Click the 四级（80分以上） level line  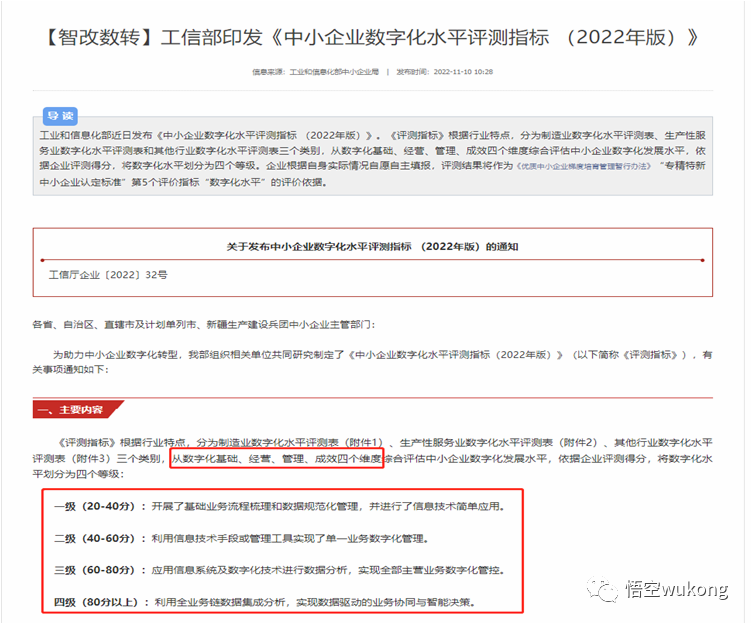click(x=265, y=602)
